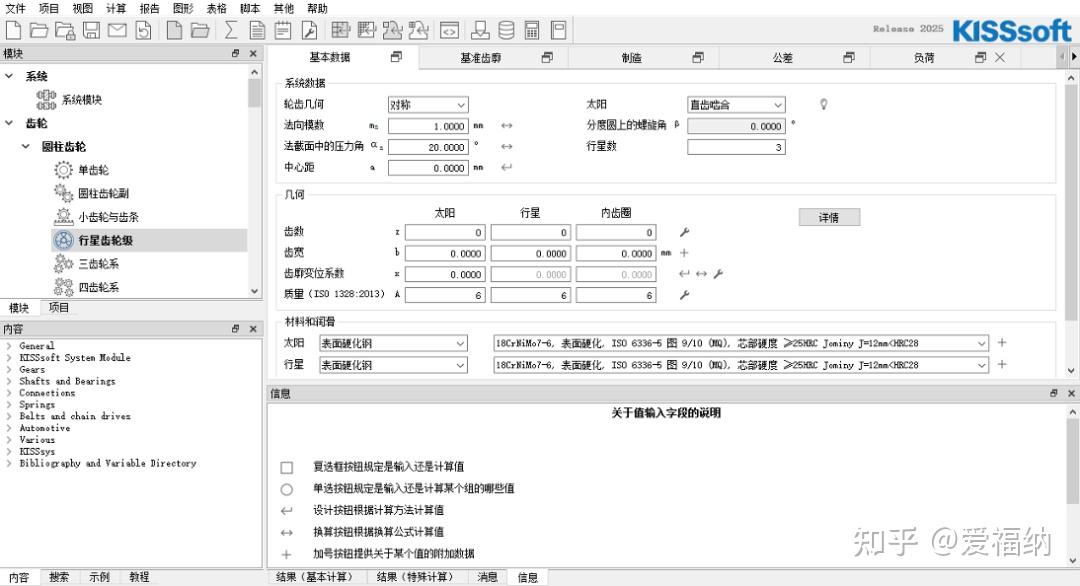Screen dimensions: 1080x586
Task: Expand the General content node
Action: [x=9, y=346]
